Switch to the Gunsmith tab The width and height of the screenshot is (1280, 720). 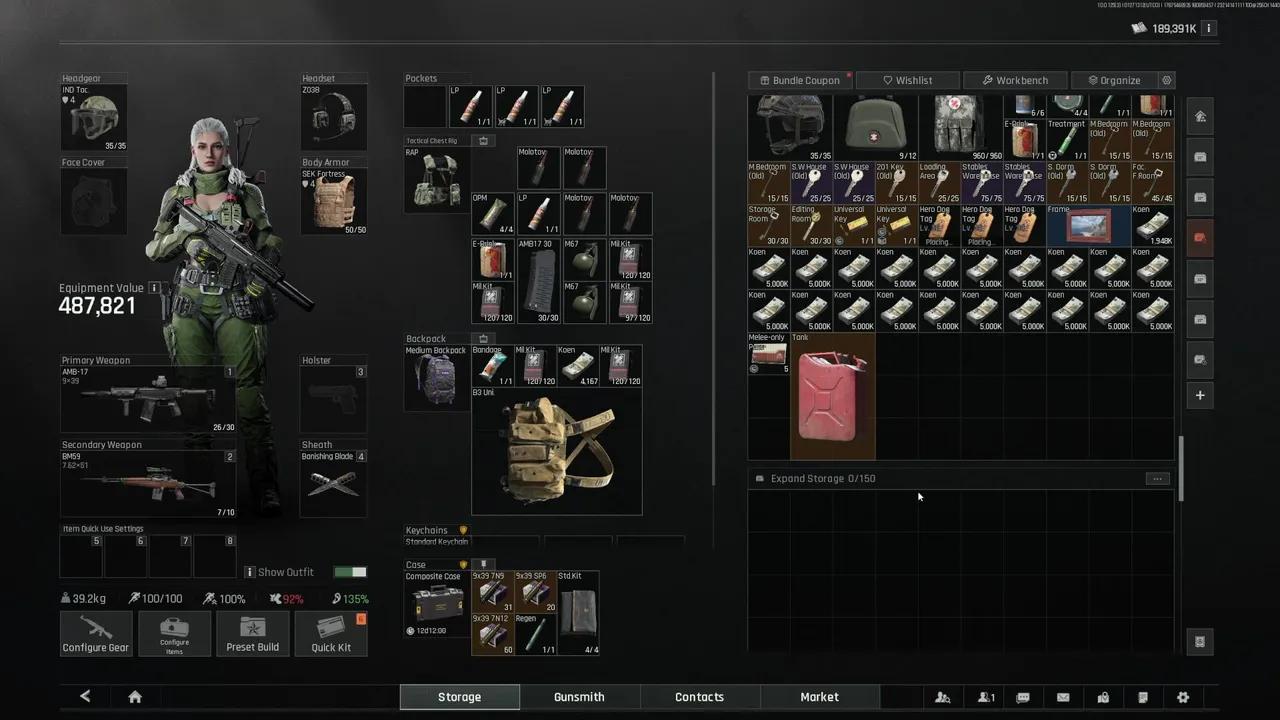[x=579, y=697]
